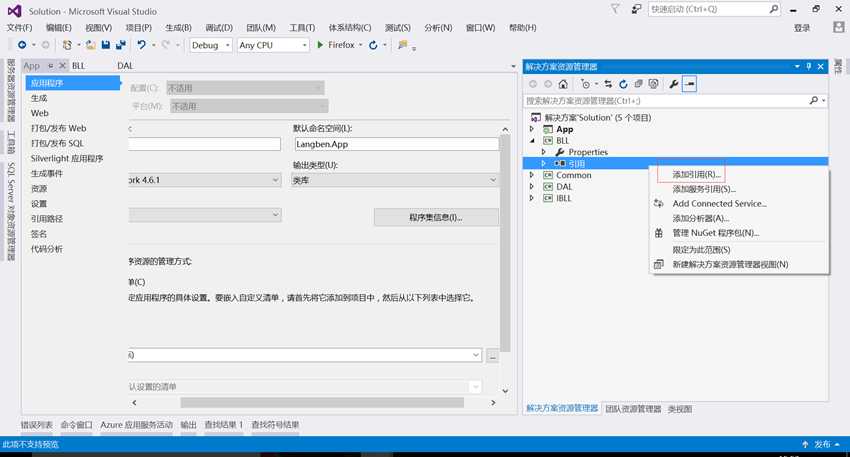
Task: Click Show All Files icon in Solution Explorer
Action: click(x=654, y=84)
